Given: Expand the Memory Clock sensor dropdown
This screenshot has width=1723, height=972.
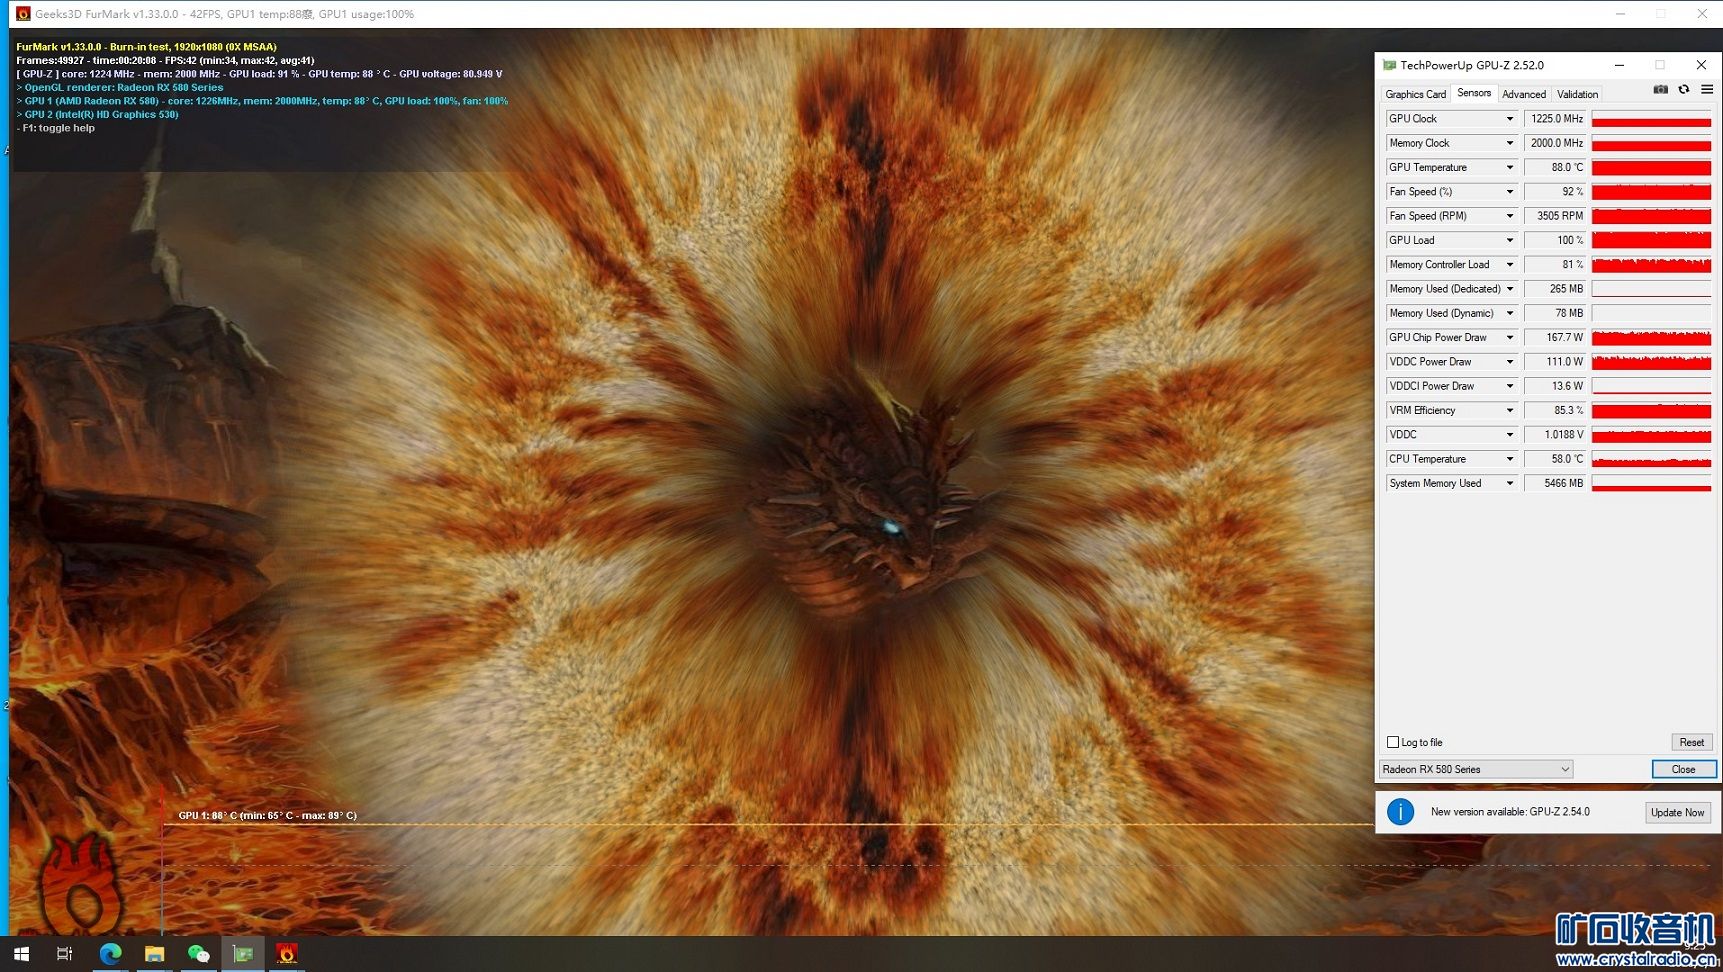Looking at the screenshot, I should click(x=1509, y=143).
